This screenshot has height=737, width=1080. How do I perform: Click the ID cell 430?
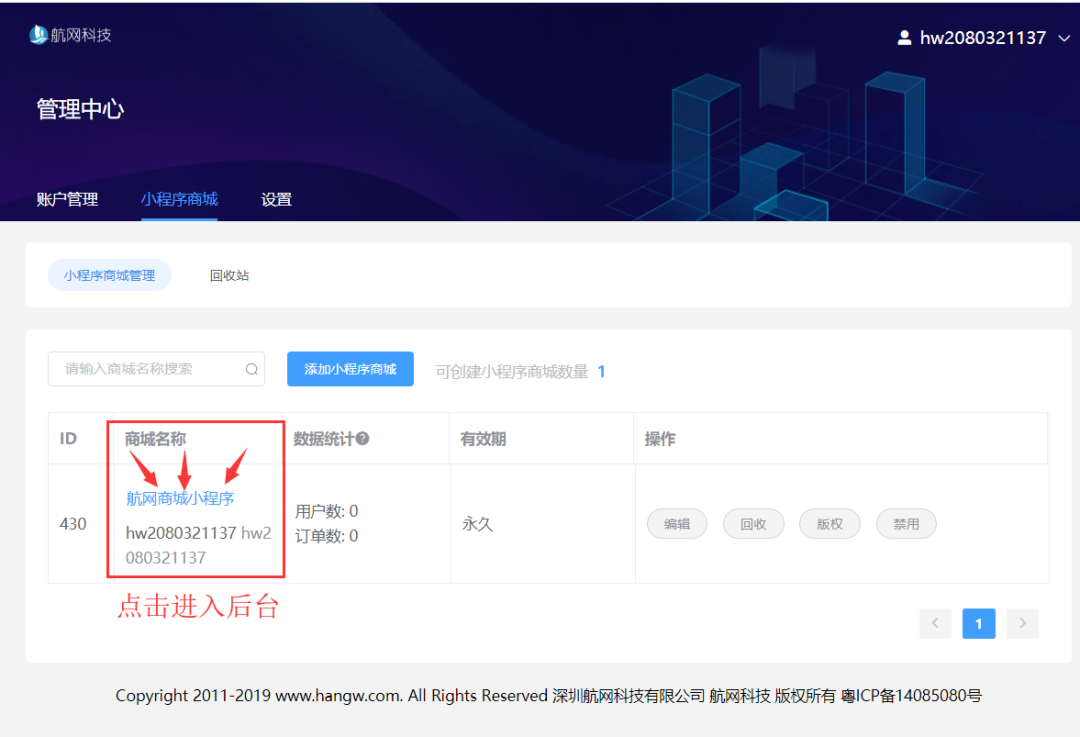[x=73, y=524]
